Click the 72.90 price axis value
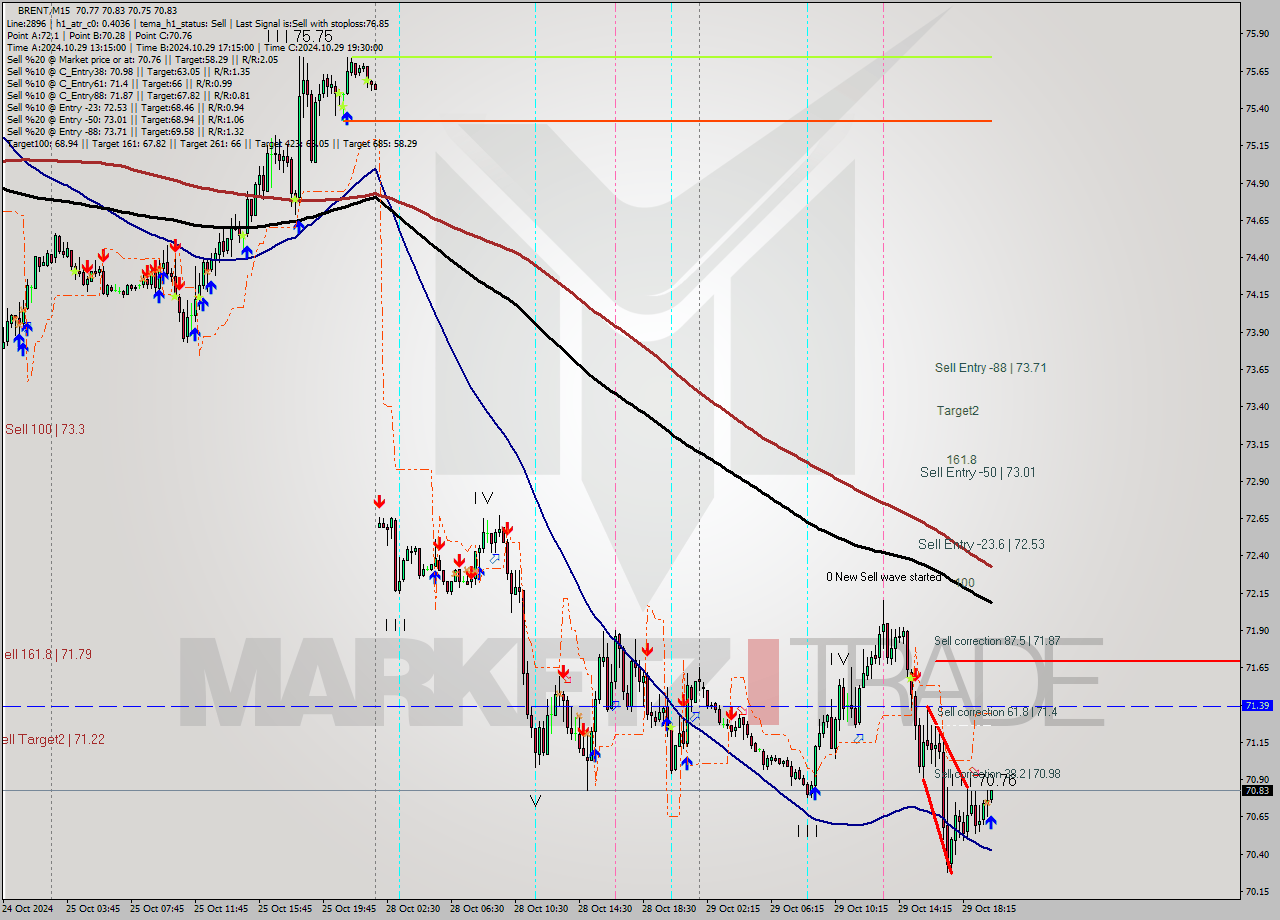 1257,482
